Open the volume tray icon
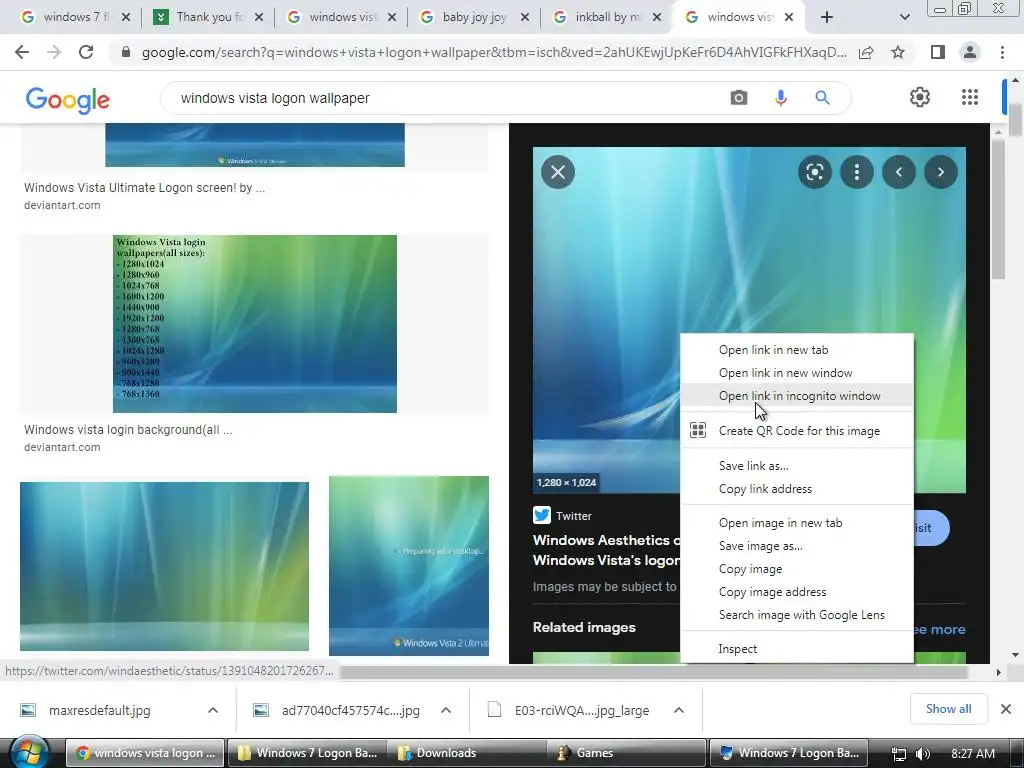 (x=923, y=754)
